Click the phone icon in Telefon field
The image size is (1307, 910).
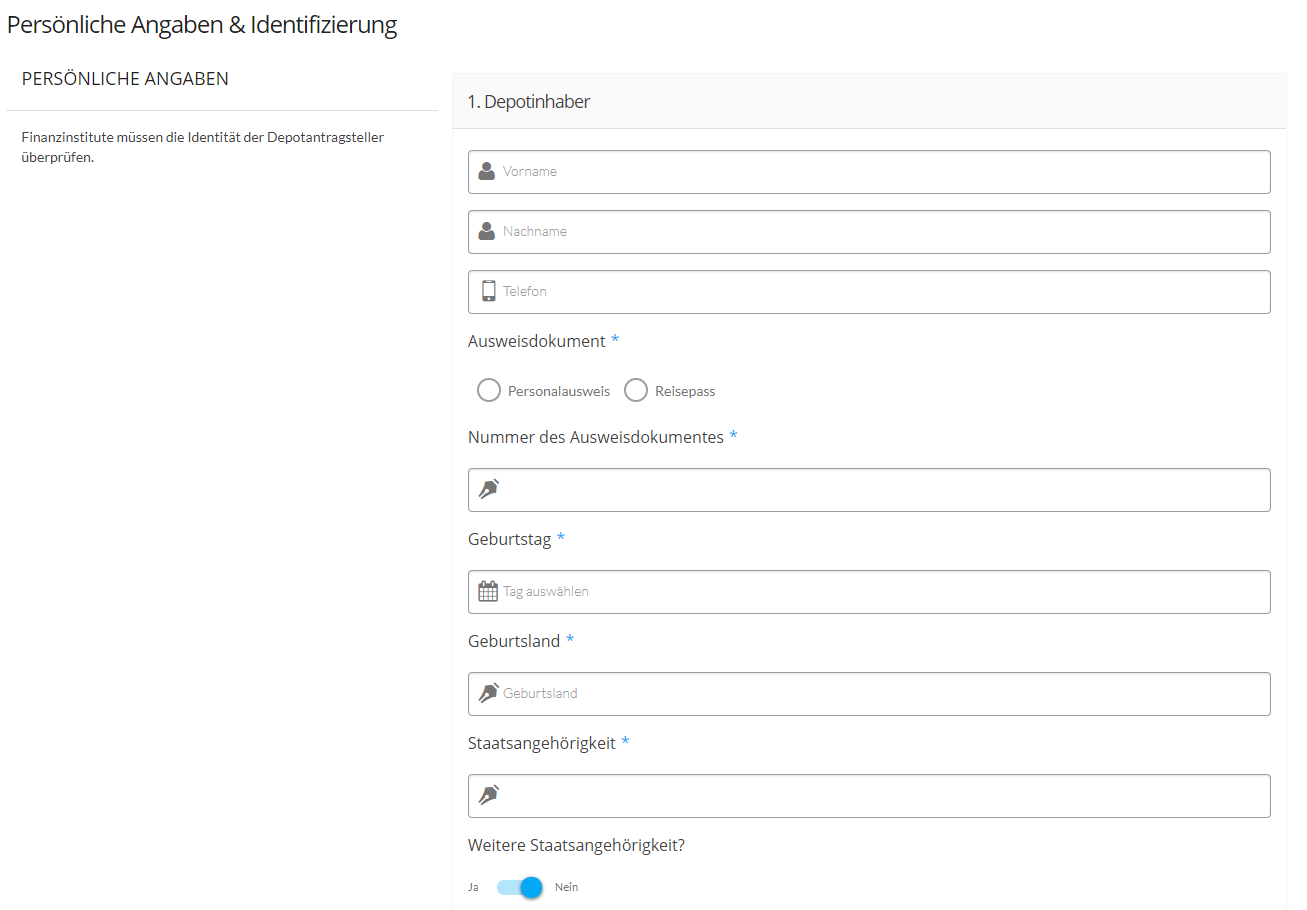coord(488,291)
